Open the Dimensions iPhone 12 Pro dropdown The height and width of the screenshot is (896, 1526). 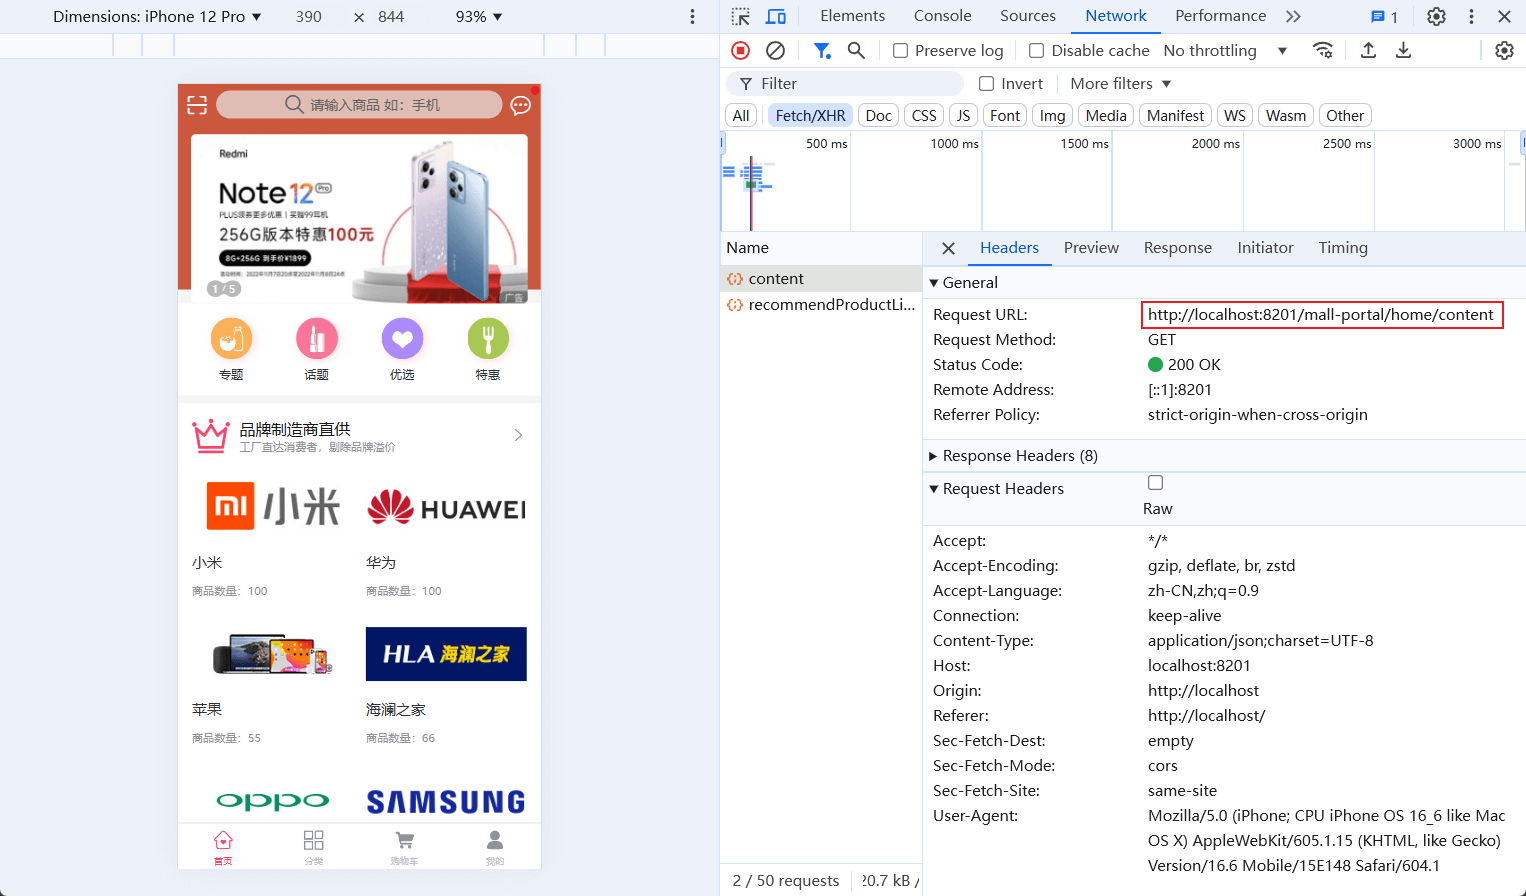(x=157, y=17)
